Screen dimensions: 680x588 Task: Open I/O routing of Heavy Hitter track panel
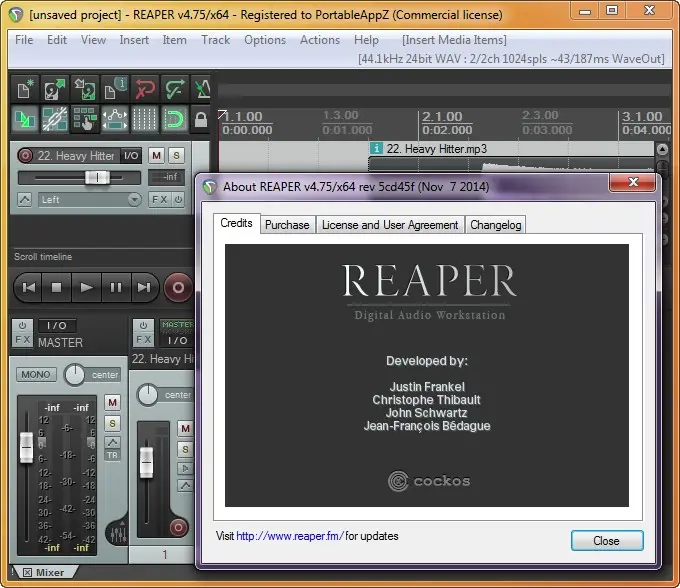coord(131,156)
